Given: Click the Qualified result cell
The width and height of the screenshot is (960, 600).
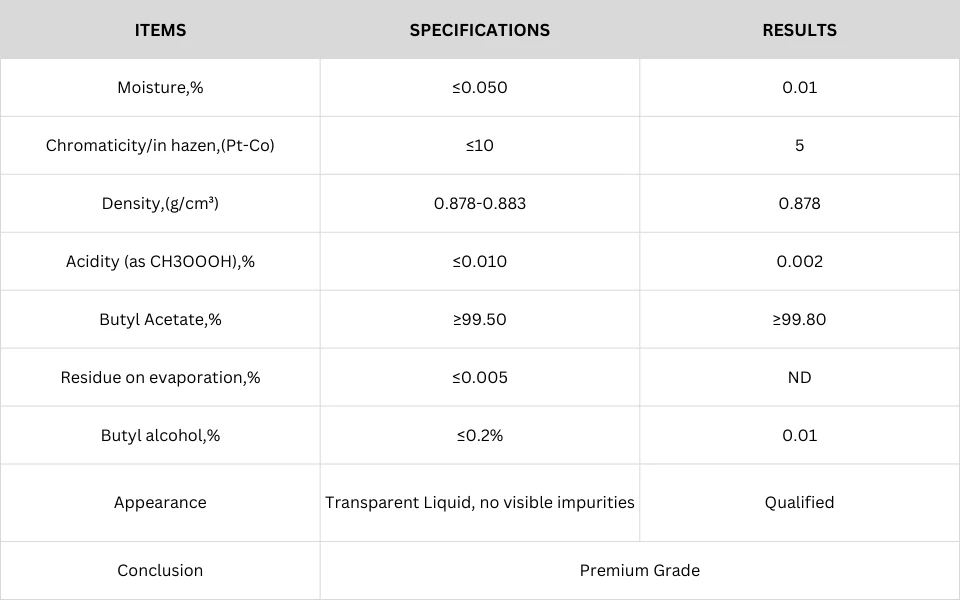Looking at the screenshot, I should click(x=800, y=503).
